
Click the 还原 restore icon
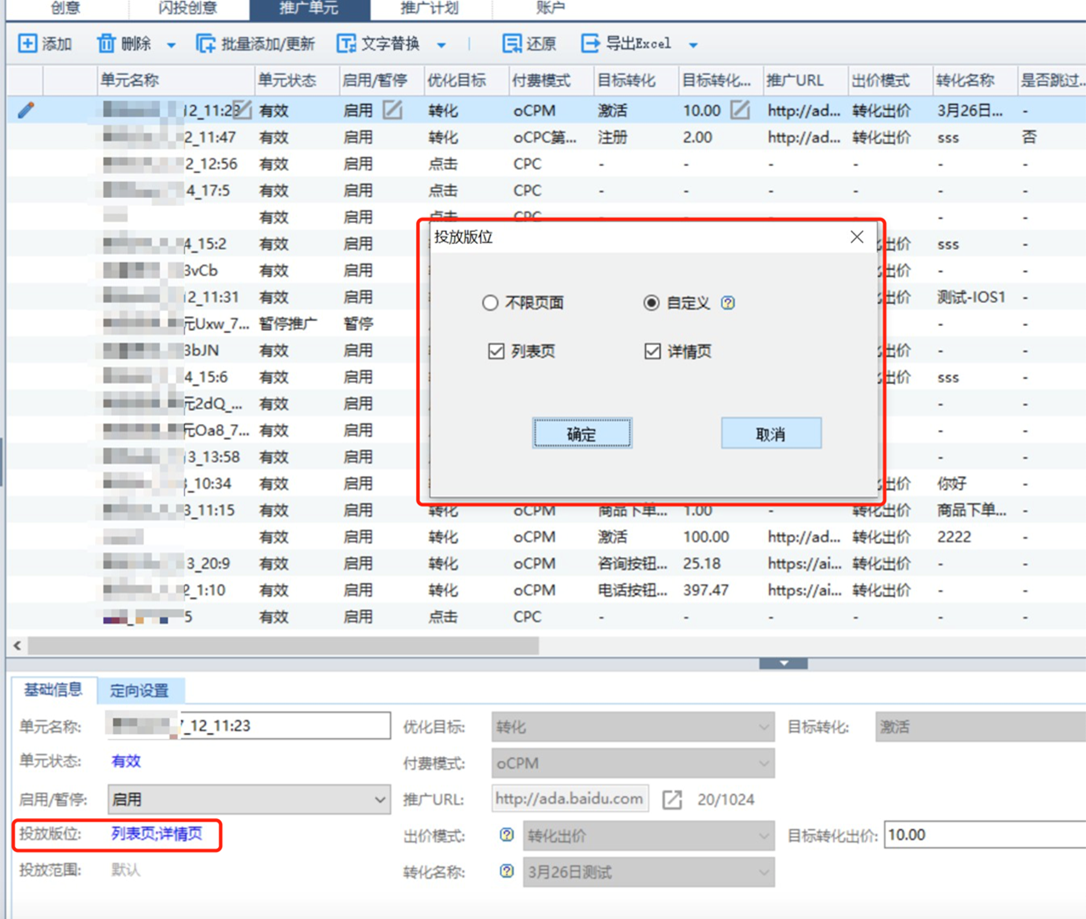coord(512,44)
